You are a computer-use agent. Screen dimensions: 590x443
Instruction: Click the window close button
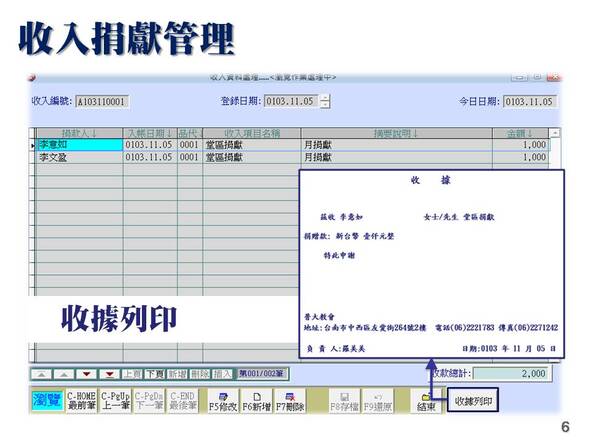click(553, 77)
